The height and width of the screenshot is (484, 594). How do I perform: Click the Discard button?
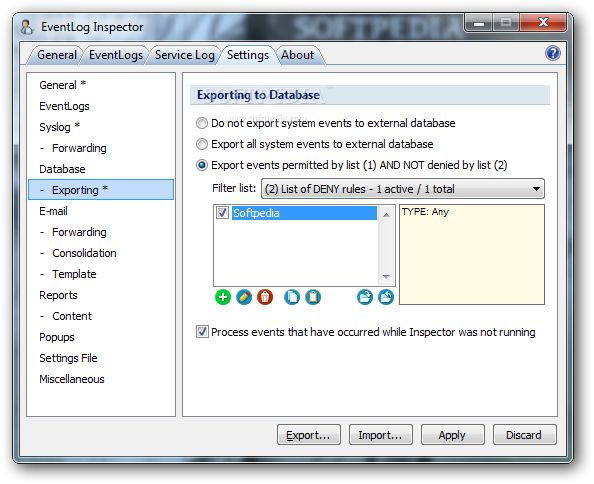(525, 435)
